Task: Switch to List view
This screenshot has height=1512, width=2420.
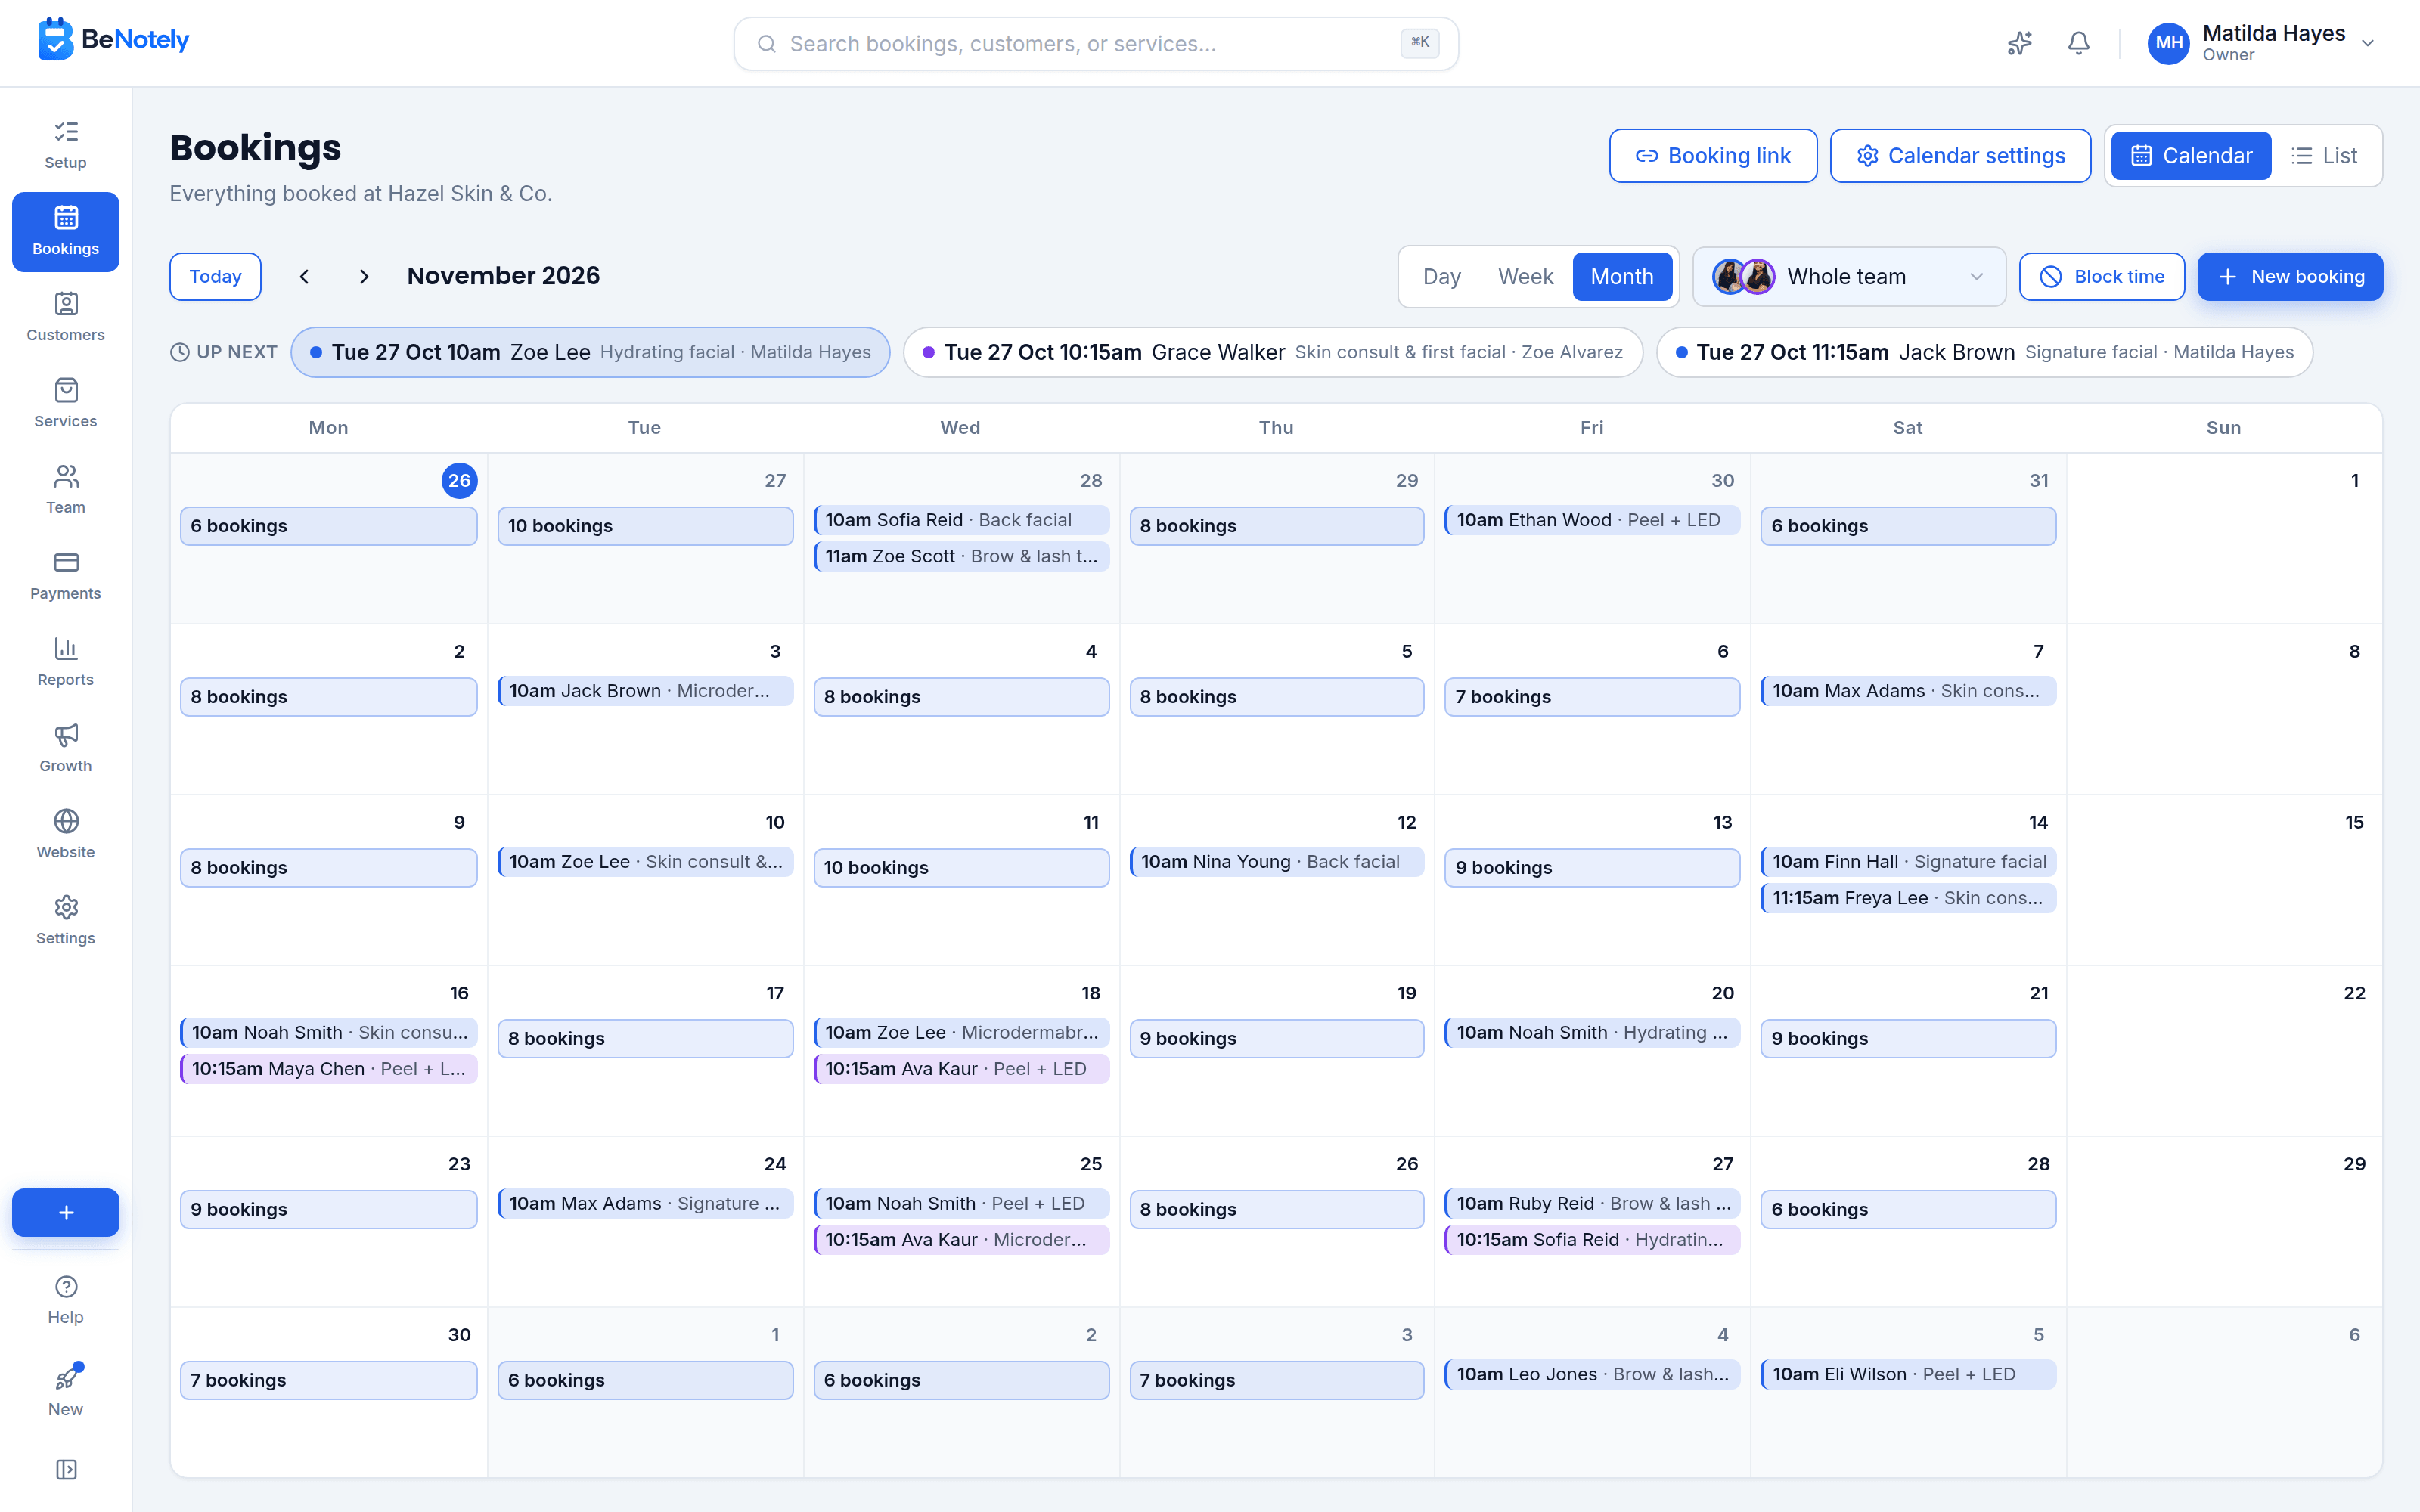Action: [2325, 156]
